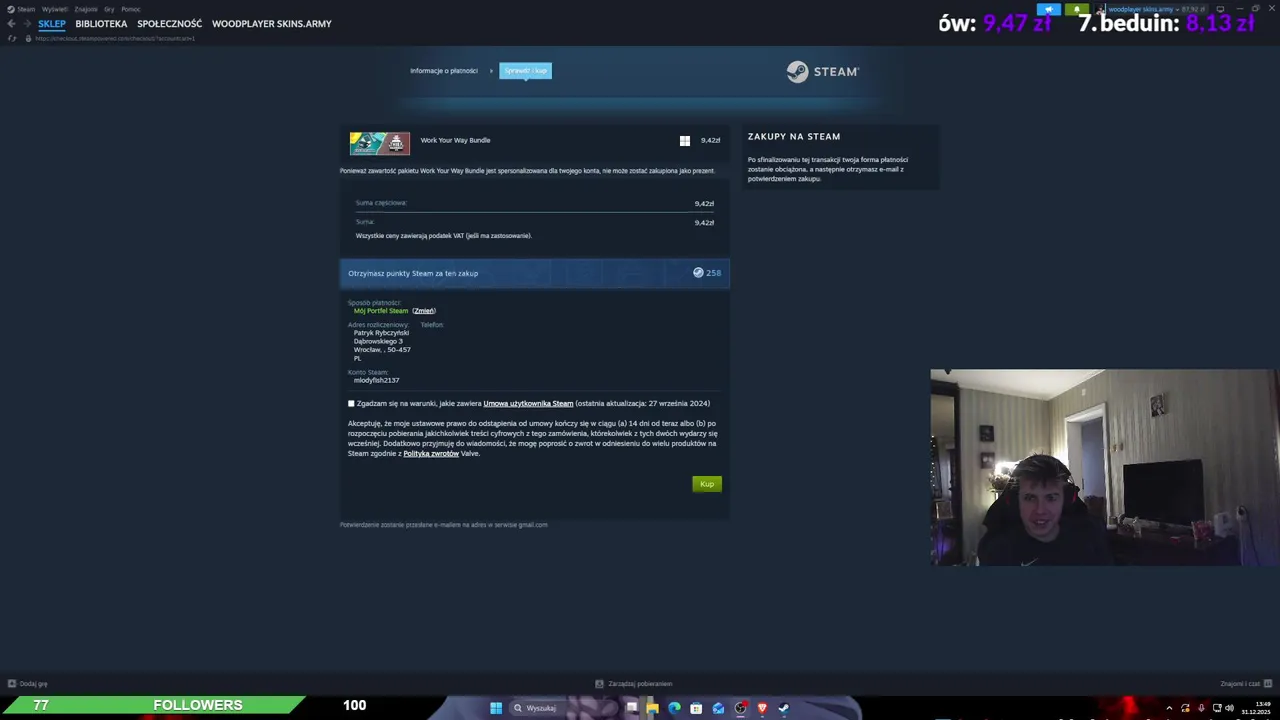Click the mlodyfish2137 Steam account name

tap(376, 381)
